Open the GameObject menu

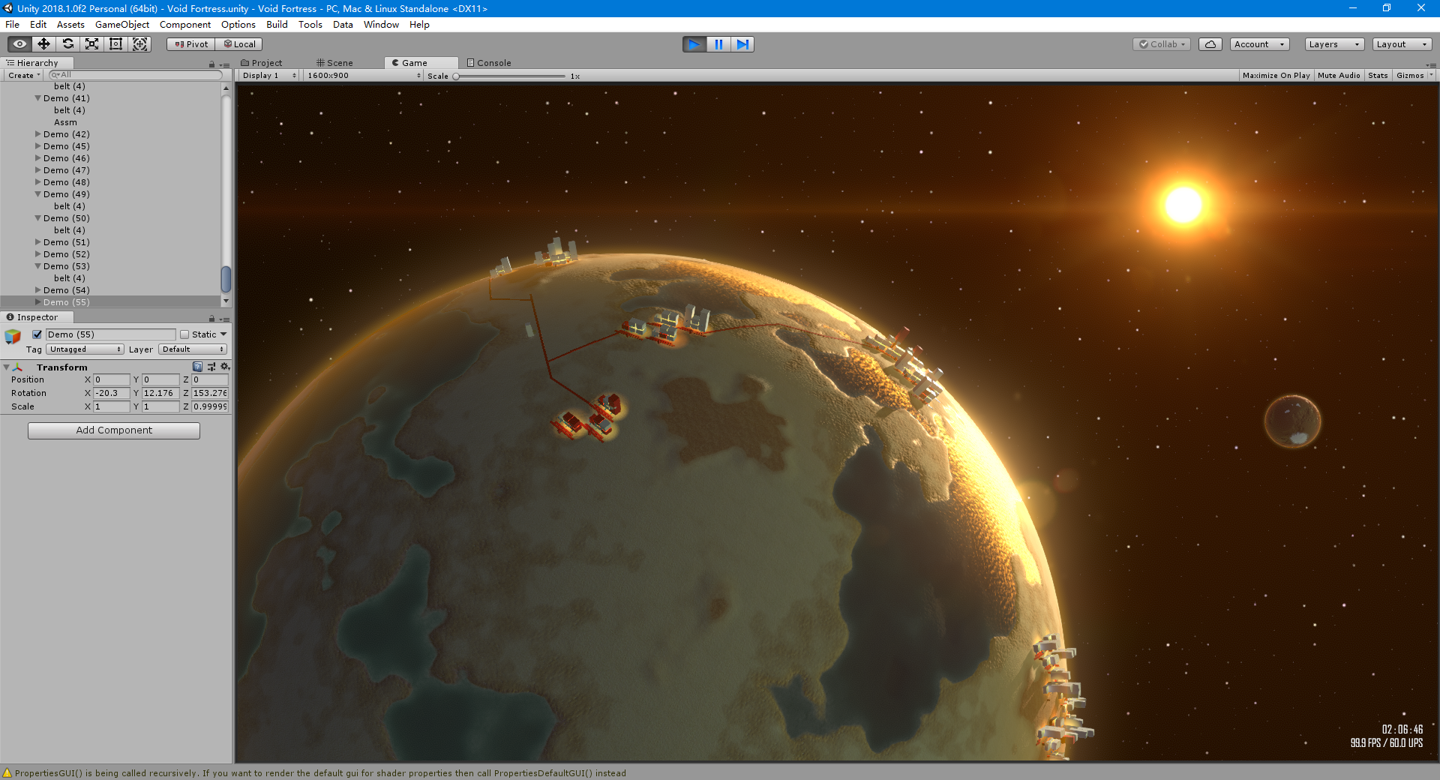[122, 25]
